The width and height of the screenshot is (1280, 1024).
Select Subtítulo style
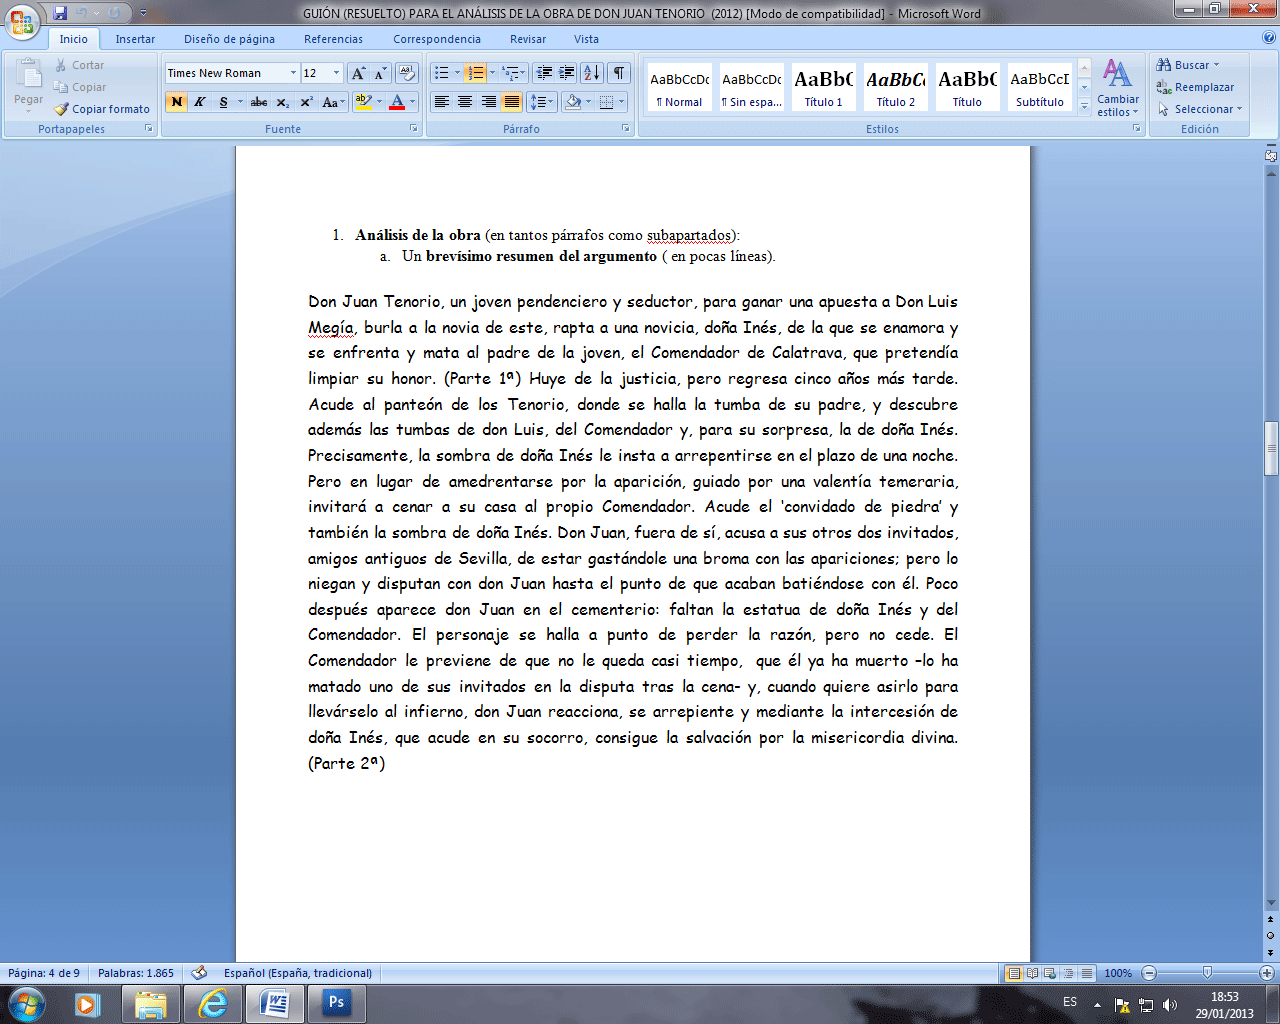pyautogui.click(x=1040, y=88)
